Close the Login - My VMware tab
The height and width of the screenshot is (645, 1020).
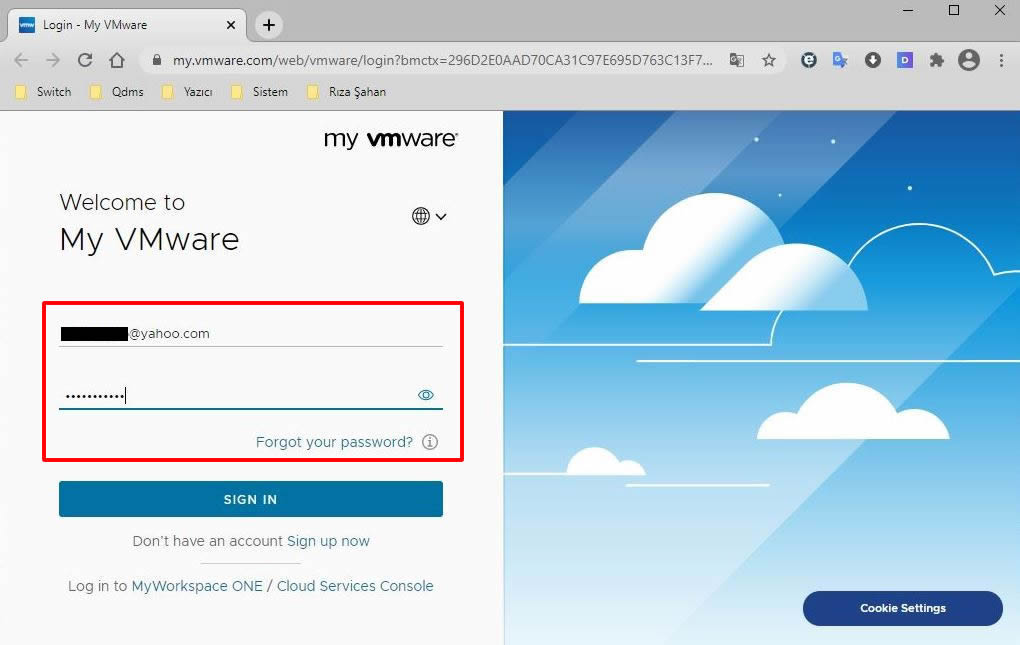pos(231,25)
